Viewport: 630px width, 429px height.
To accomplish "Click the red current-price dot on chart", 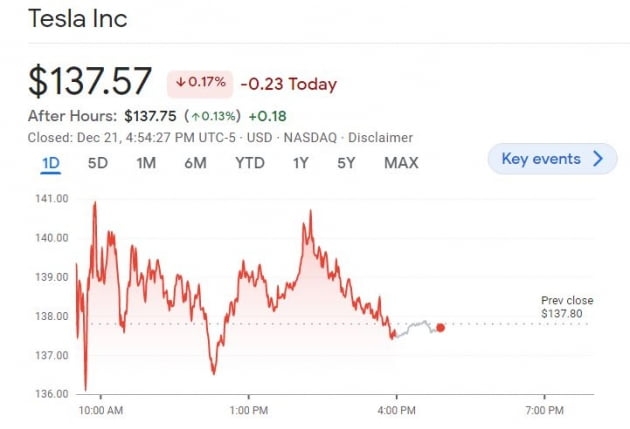I will (441, 327).
